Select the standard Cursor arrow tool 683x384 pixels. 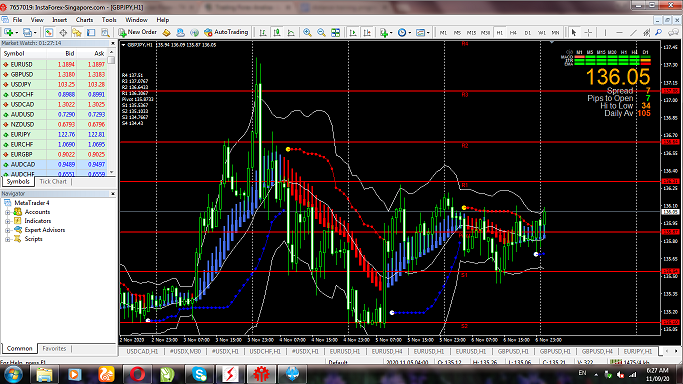click(574, 32)
